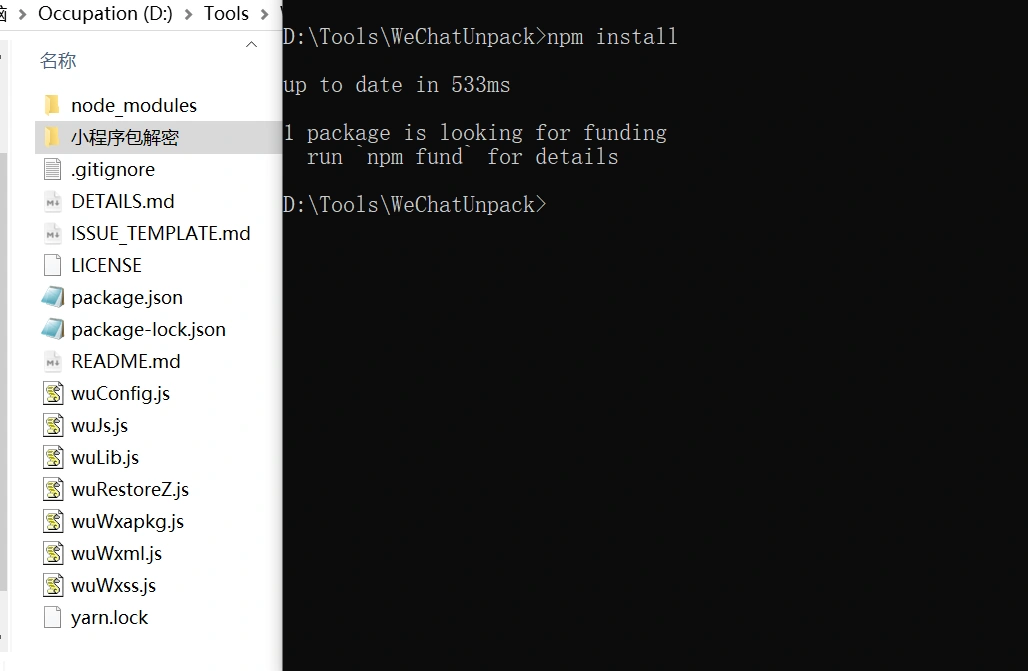This screenshot has height=671, width=1028.
Task: Click the 小程序包解密 folder icon
Action: (53, 137)
